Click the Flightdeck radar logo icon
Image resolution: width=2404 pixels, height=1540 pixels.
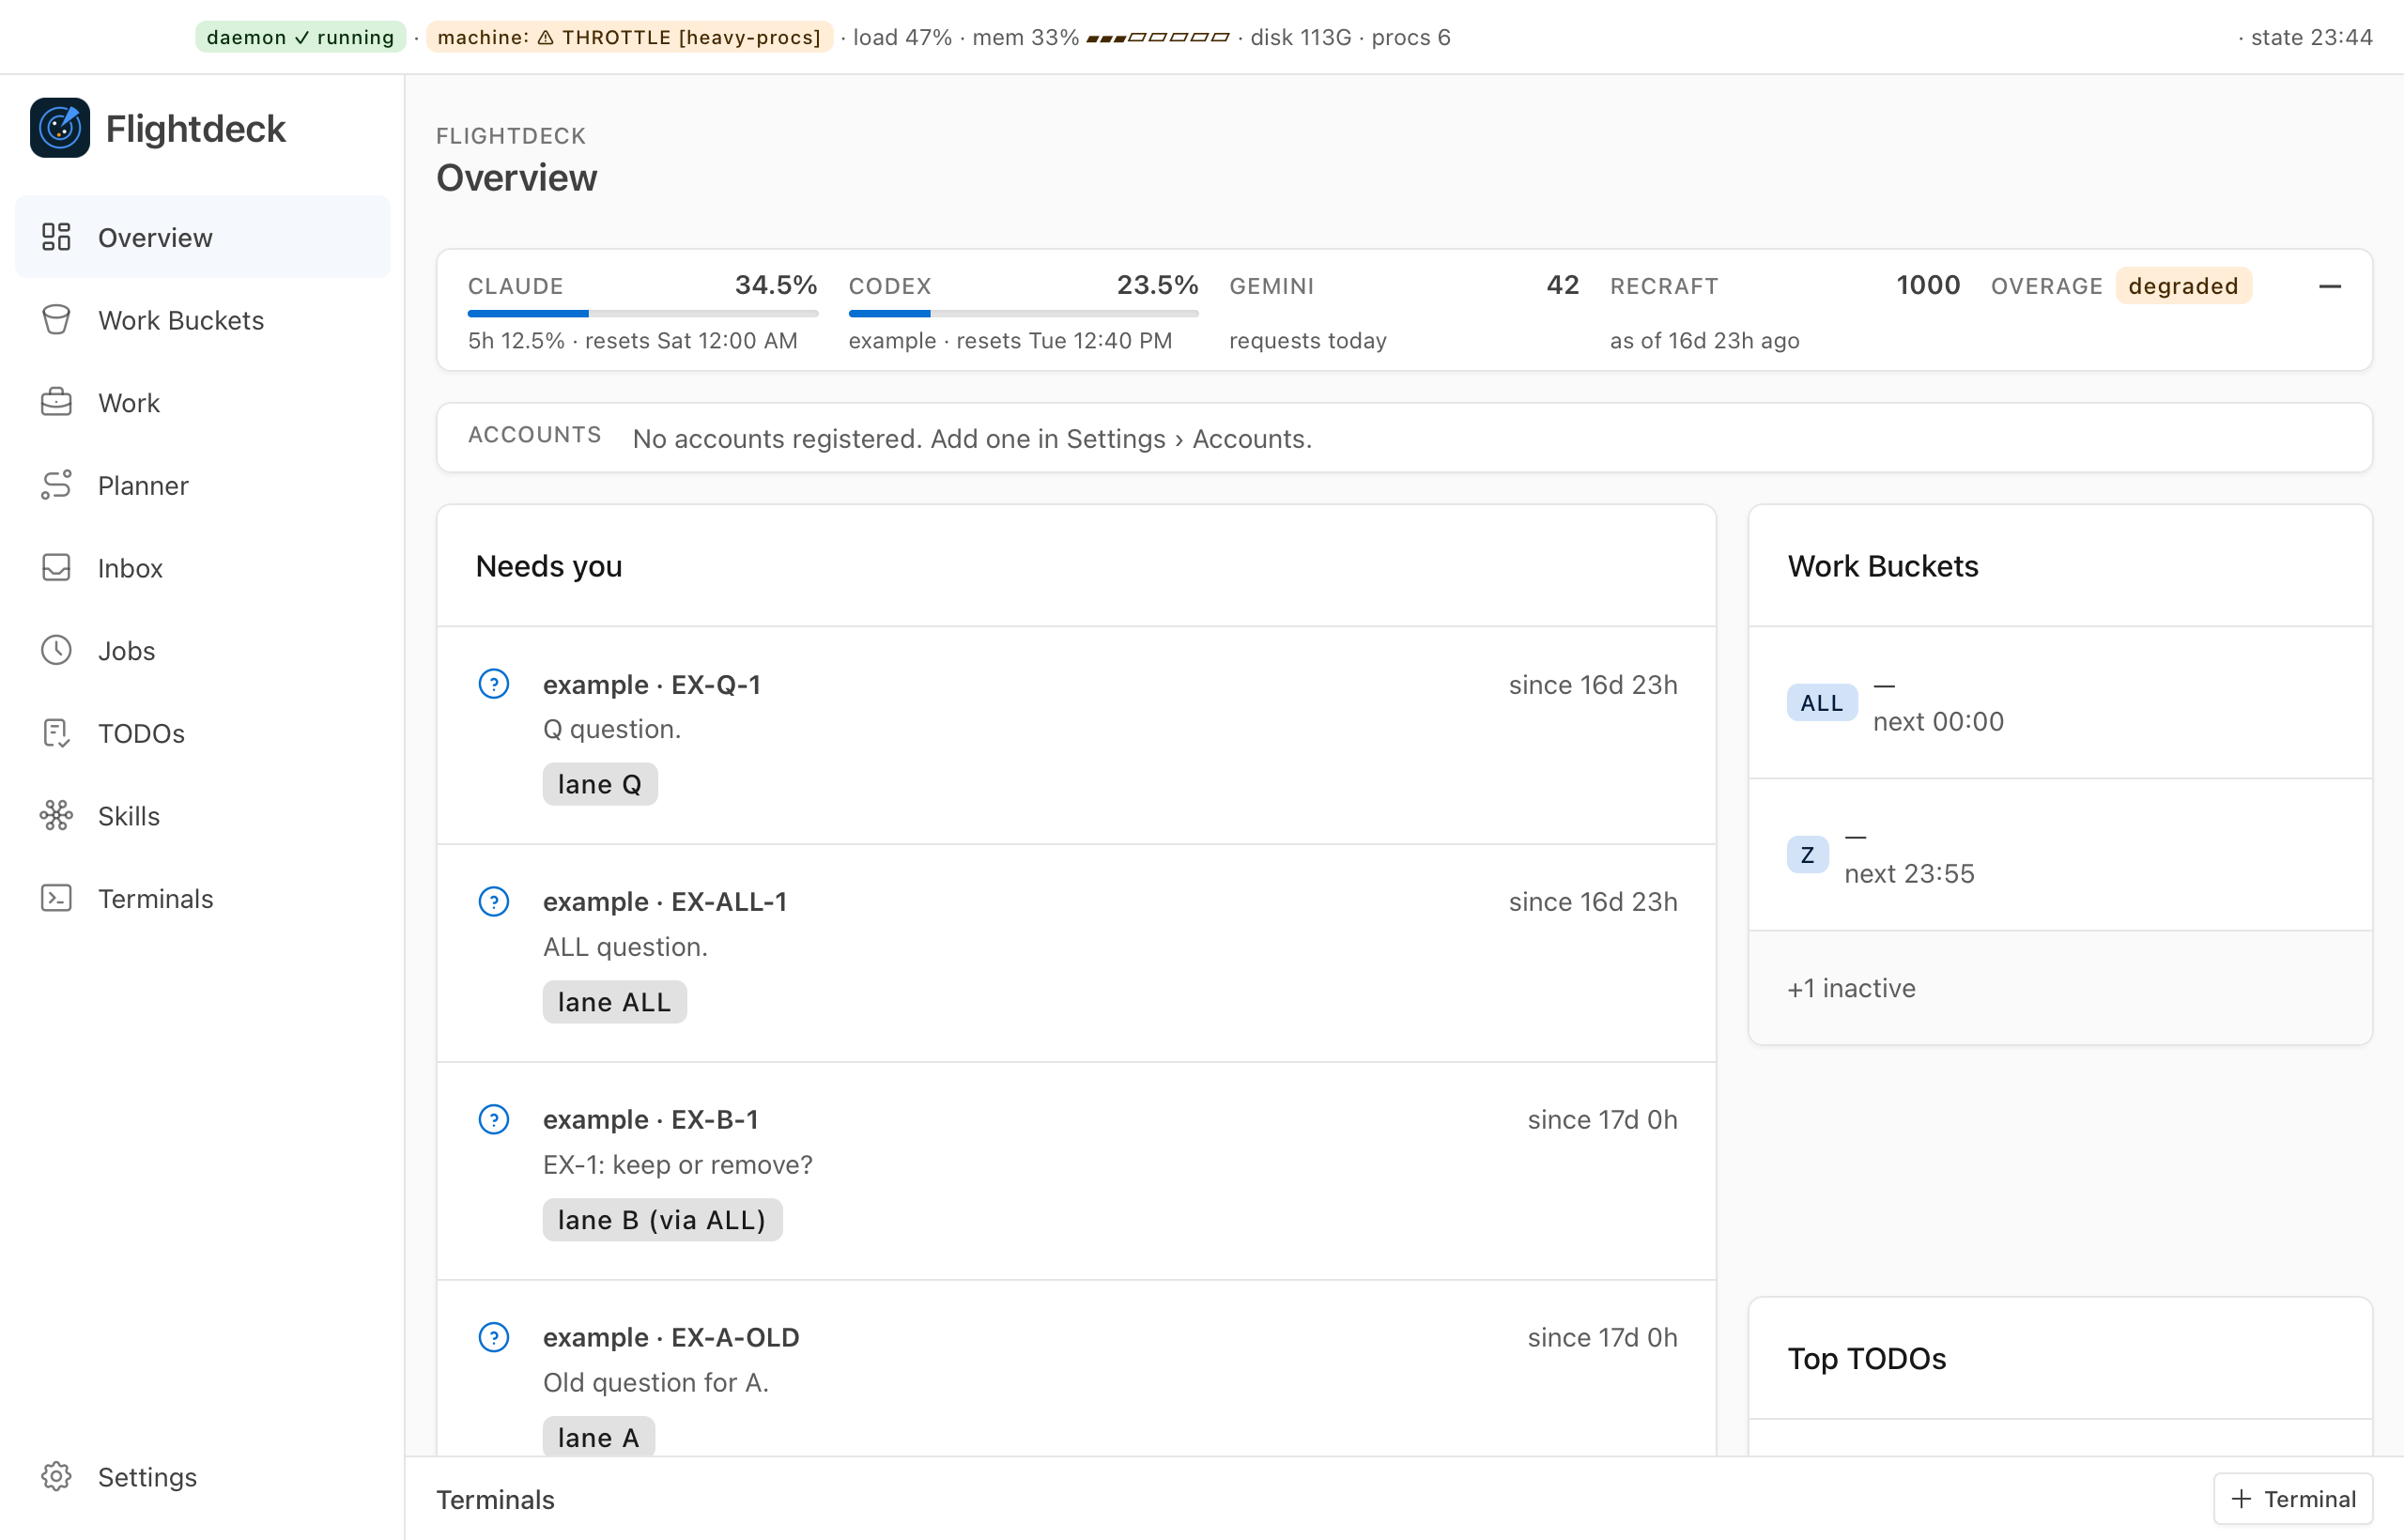[60, 128]
